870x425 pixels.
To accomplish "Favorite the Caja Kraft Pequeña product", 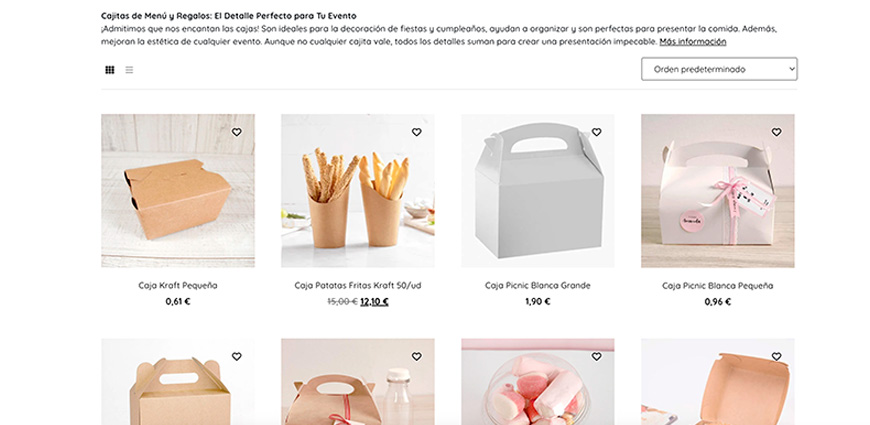I will pos(236,132).
